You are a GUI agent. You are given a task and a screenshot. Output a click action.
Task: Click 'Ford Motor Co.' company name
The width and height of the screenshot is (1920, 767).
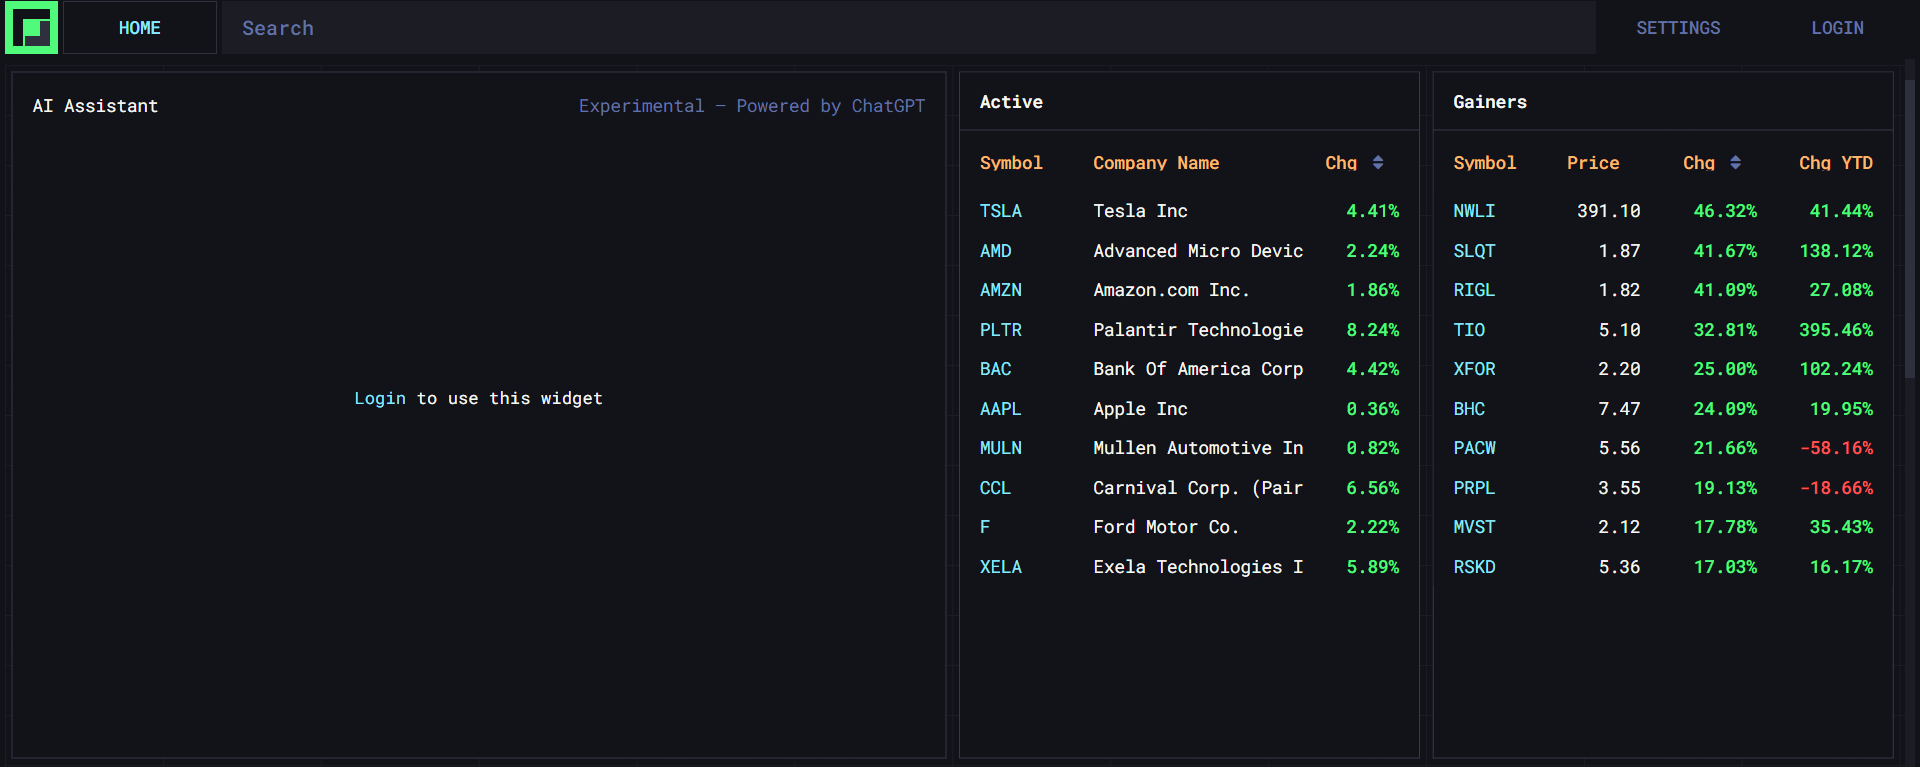click(1166, 527)
